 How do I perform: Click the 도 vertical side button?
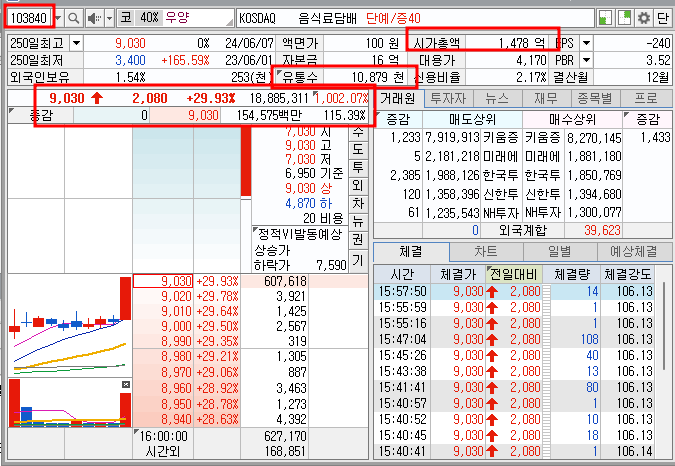pyautogui.click(x=358, y=149)
